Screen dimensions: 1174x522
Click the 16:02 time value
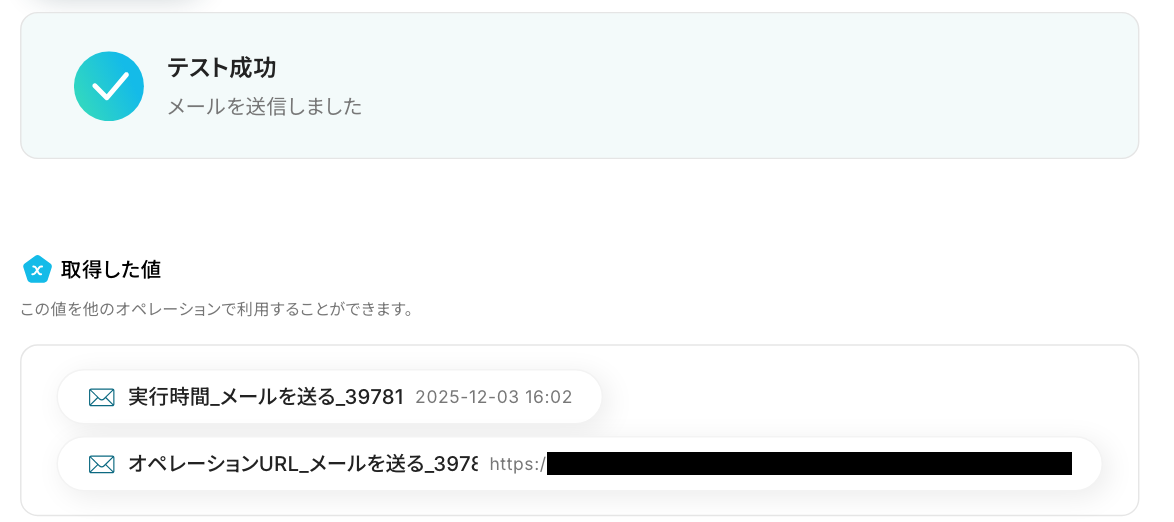pyautogui.click(x=549, y=397)
